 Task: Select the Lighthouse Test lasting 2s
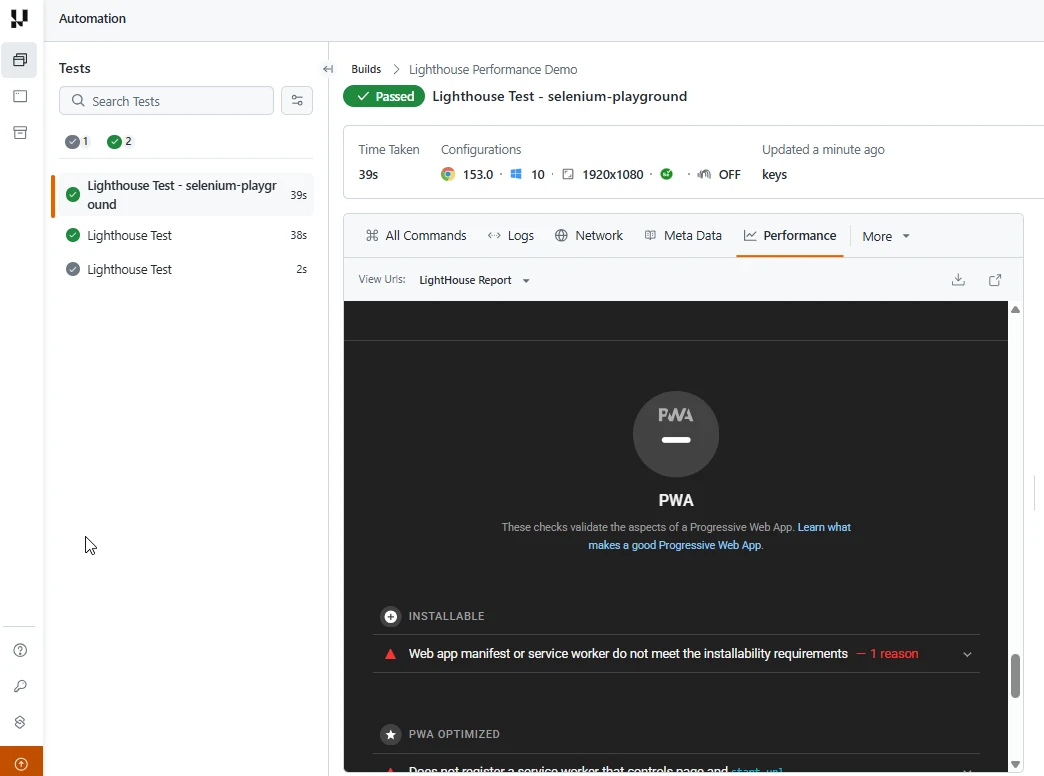coord(186,269)
